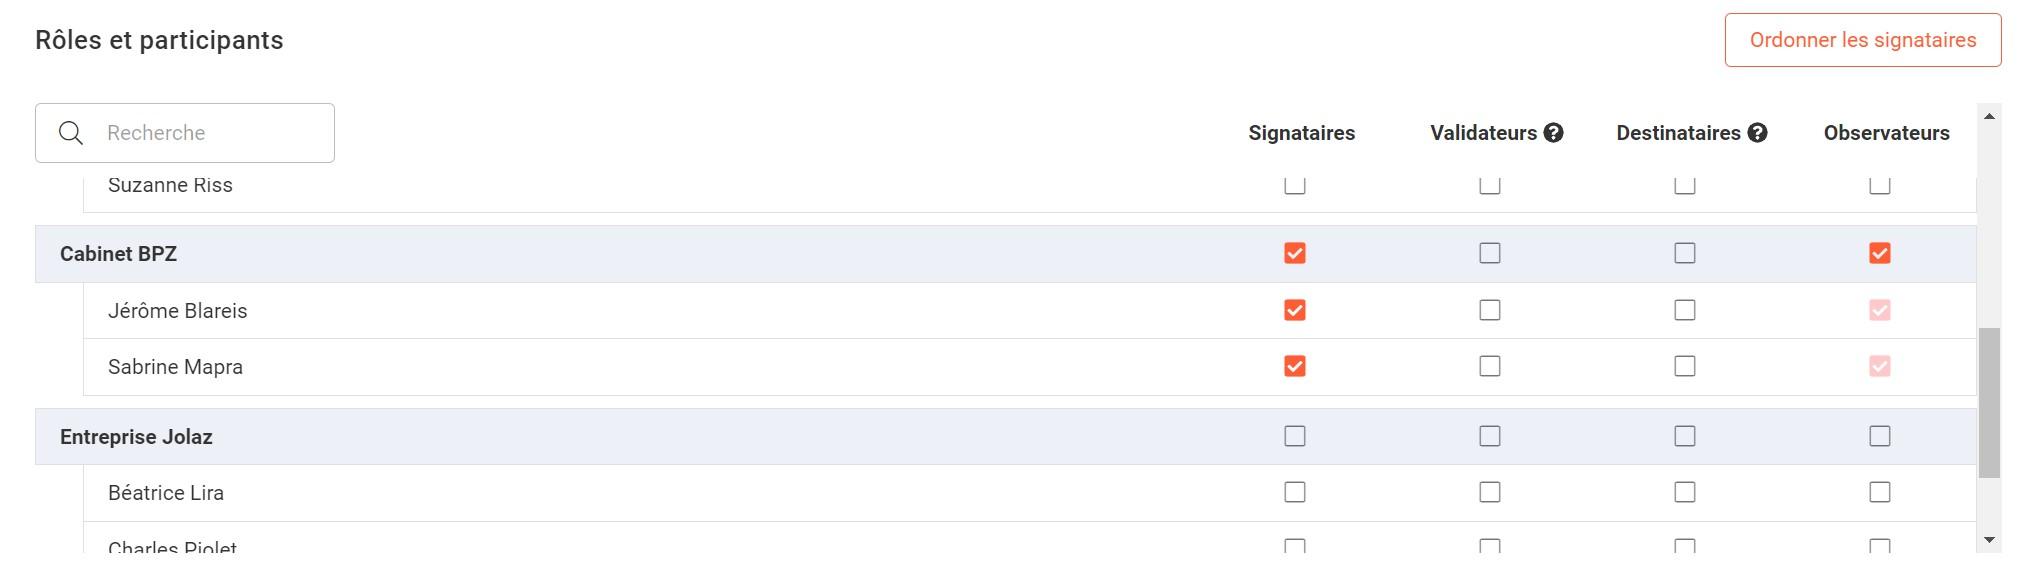Check Validateurs for Jérôme Blareis
This screenshot has height=586, width=2032.
1490,310
